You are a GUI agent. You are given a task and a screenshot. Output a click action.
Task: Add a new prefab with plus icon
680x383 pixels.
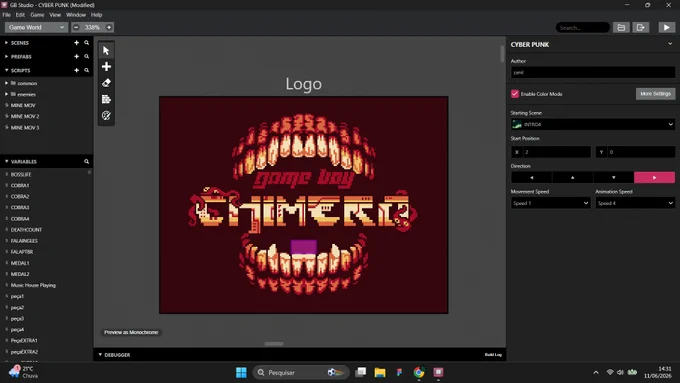[x=76, y=56]
